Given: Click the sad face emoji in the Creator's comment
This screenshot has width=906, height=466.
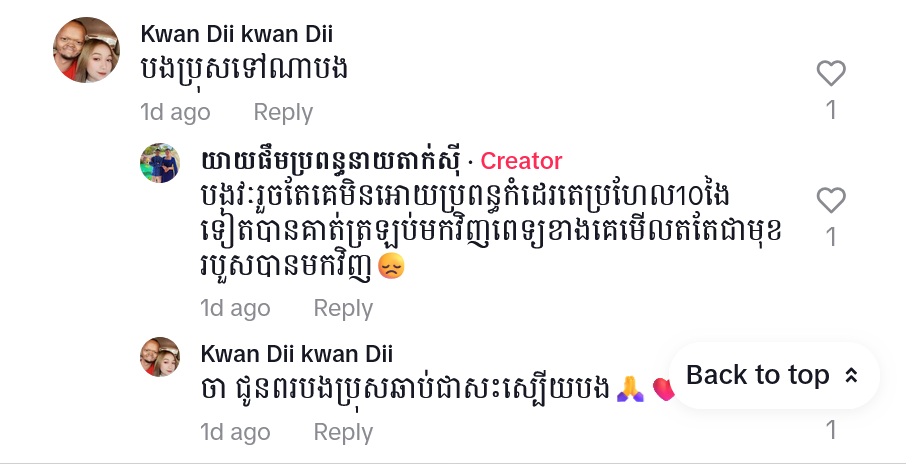Looking at the screenshot, I should tap(391, 267).
